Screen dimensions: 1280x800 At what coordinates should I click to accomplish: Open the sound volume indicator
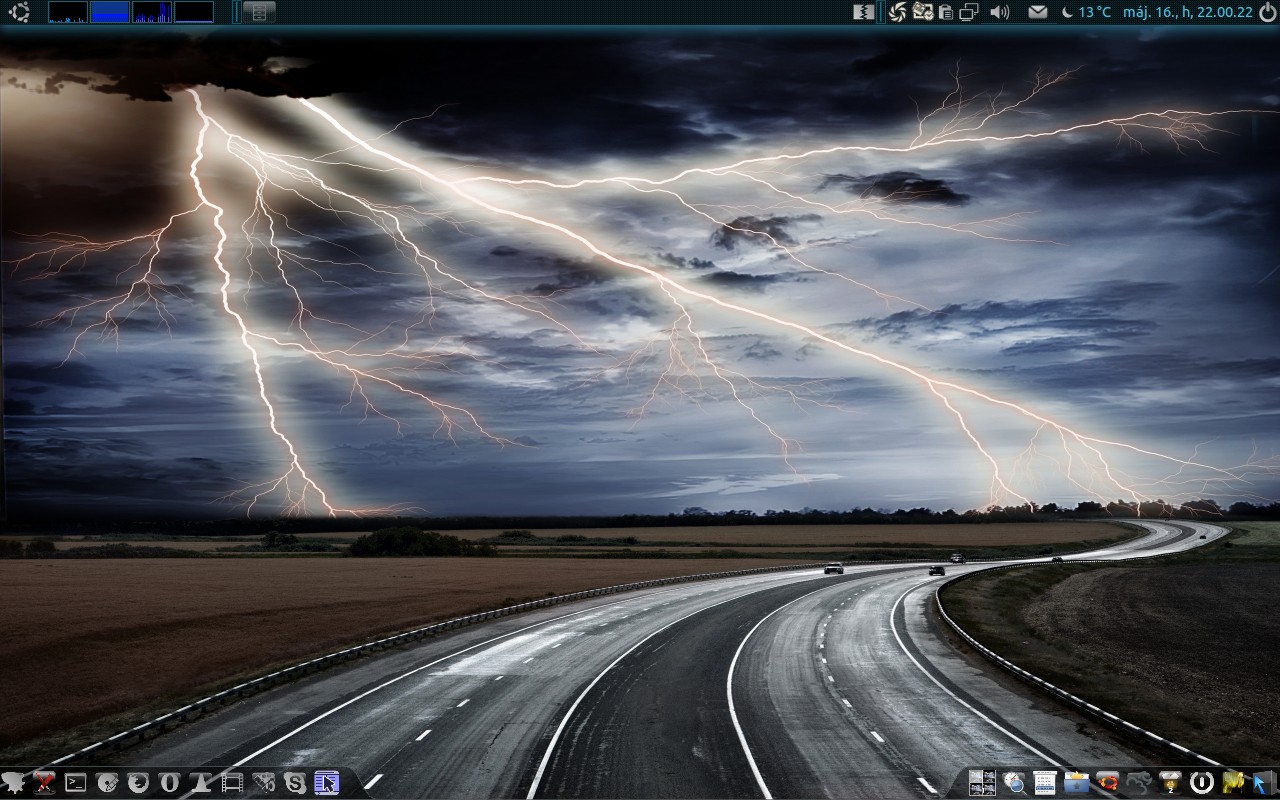pos(999,12)
